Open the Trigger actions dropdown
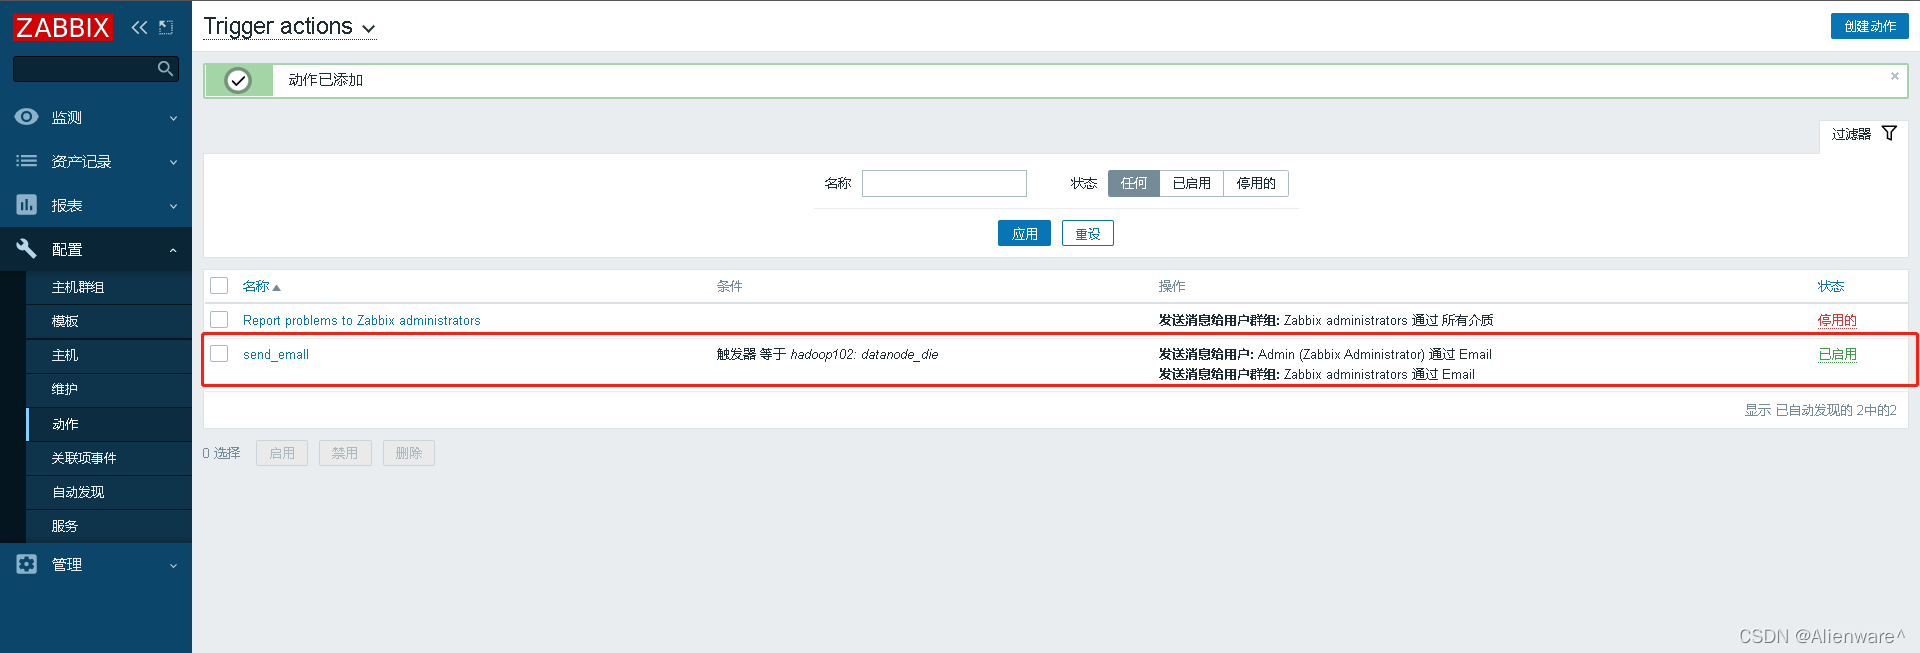1920x653 pixels. 289,27
